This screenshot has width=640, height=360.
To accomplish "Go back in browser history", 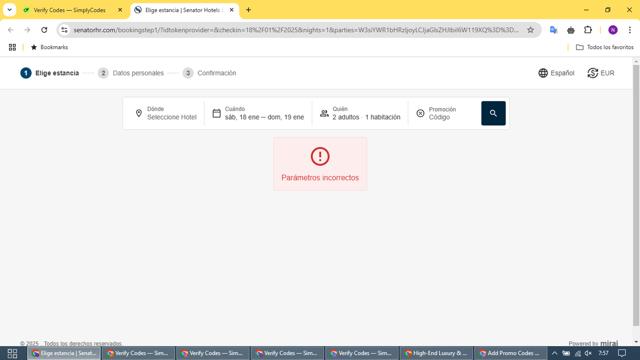I will (11, 30).
